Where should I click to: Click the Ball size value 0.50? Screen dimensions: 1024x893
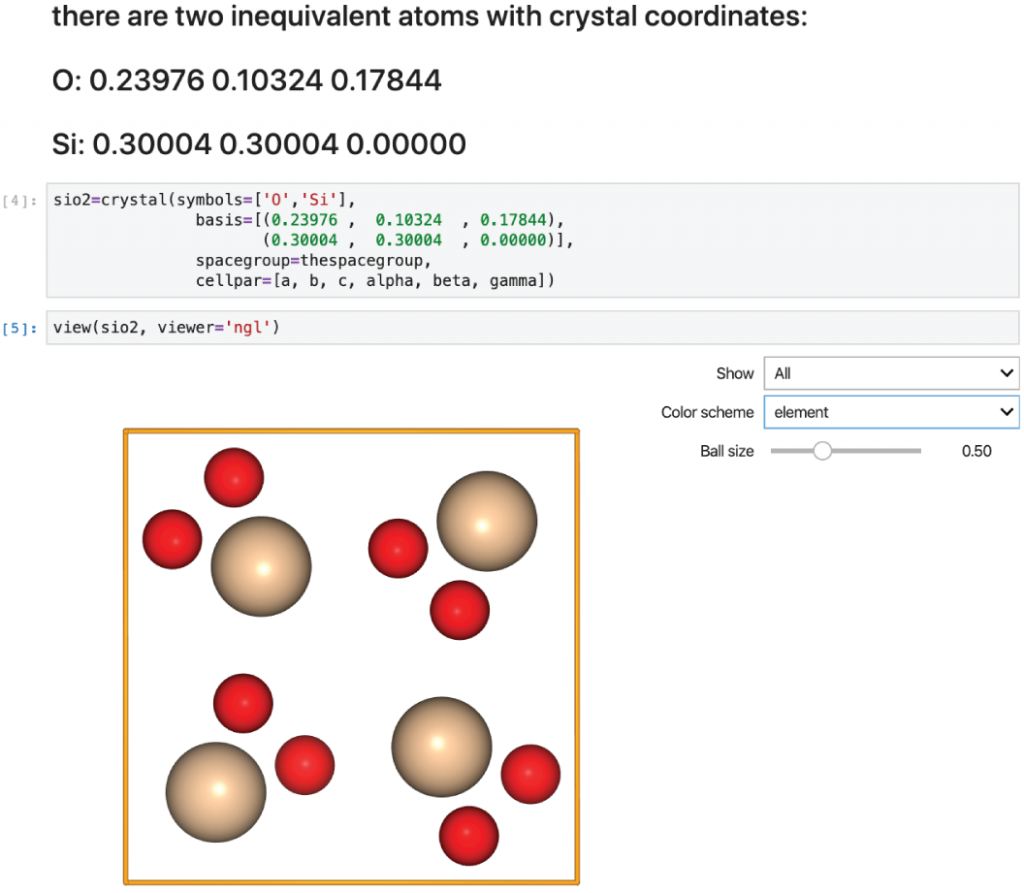[976, 451]
